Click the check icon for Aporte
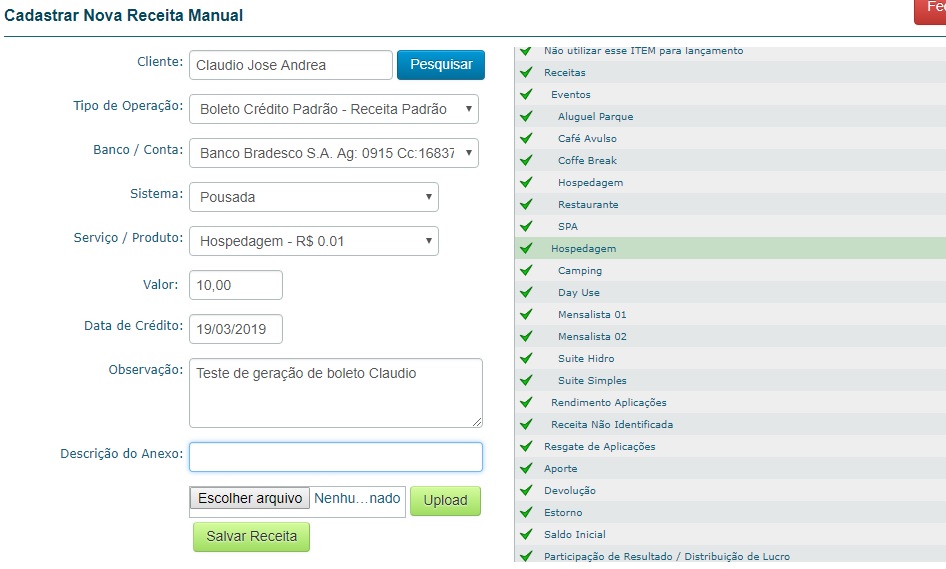Image resolution: width=946 pixels, height=569 pixels. point(526,469)
